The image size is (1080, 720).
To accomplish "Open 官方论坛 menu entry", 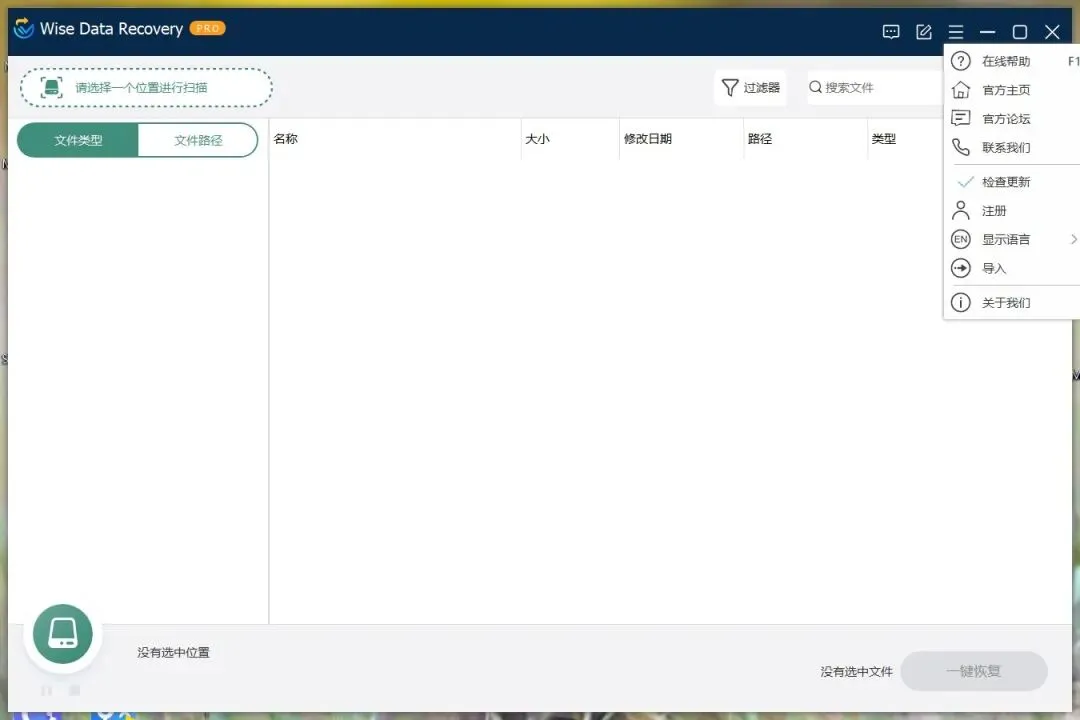I will 1011,119.
